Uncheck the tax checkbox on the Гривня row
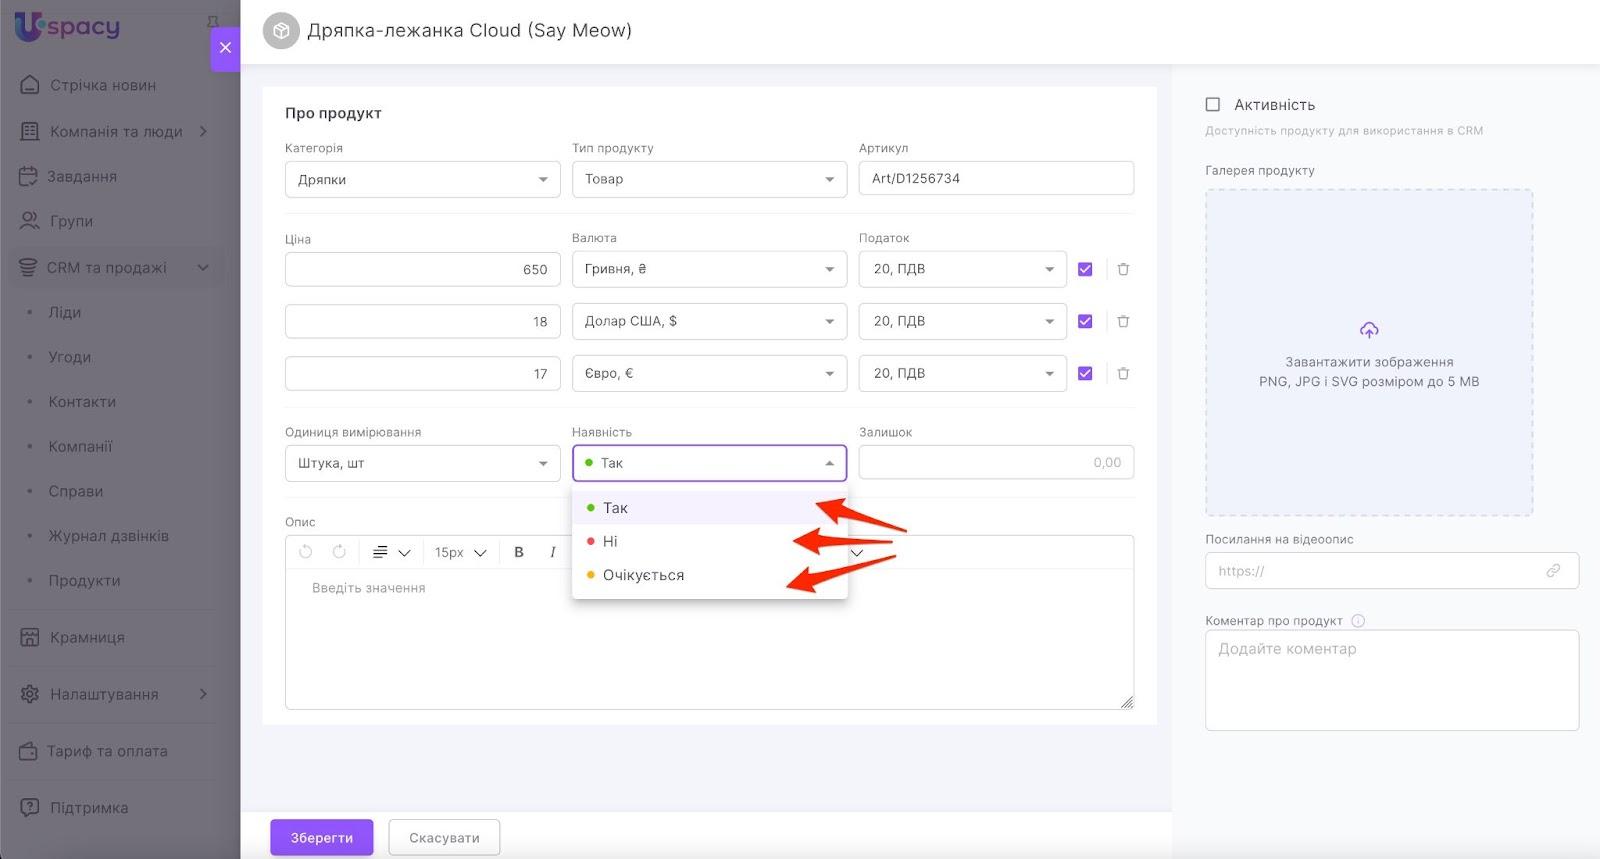 (1085, 269)
